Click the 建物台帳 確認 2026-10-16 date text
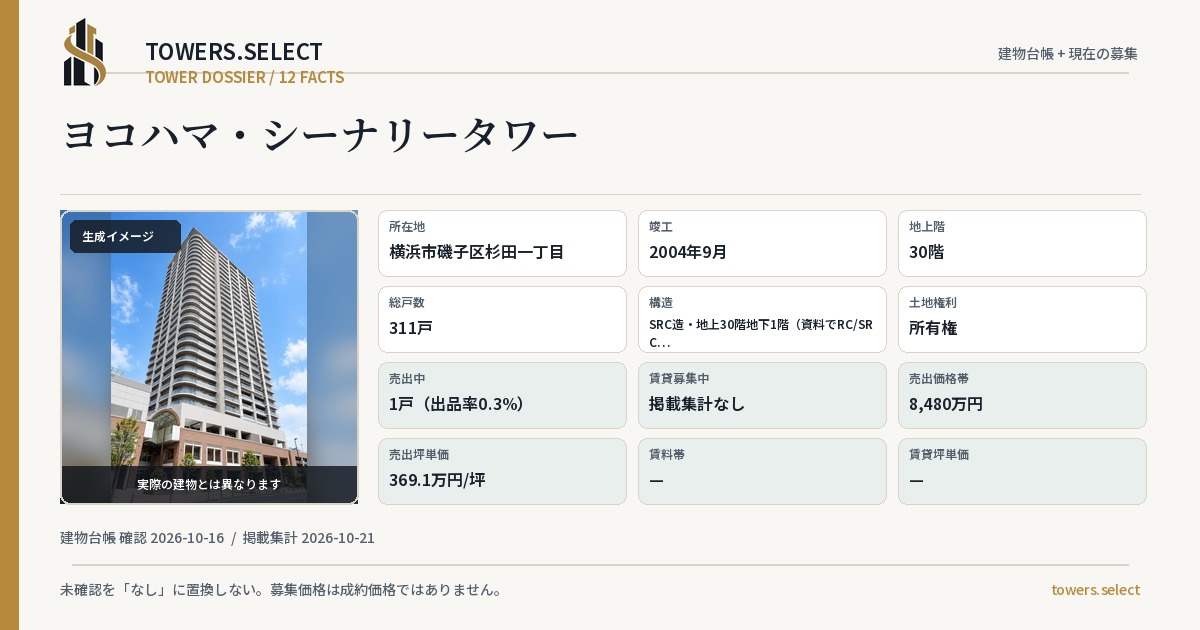This screenshot has width=1200, height=630. tap(142, 538)
